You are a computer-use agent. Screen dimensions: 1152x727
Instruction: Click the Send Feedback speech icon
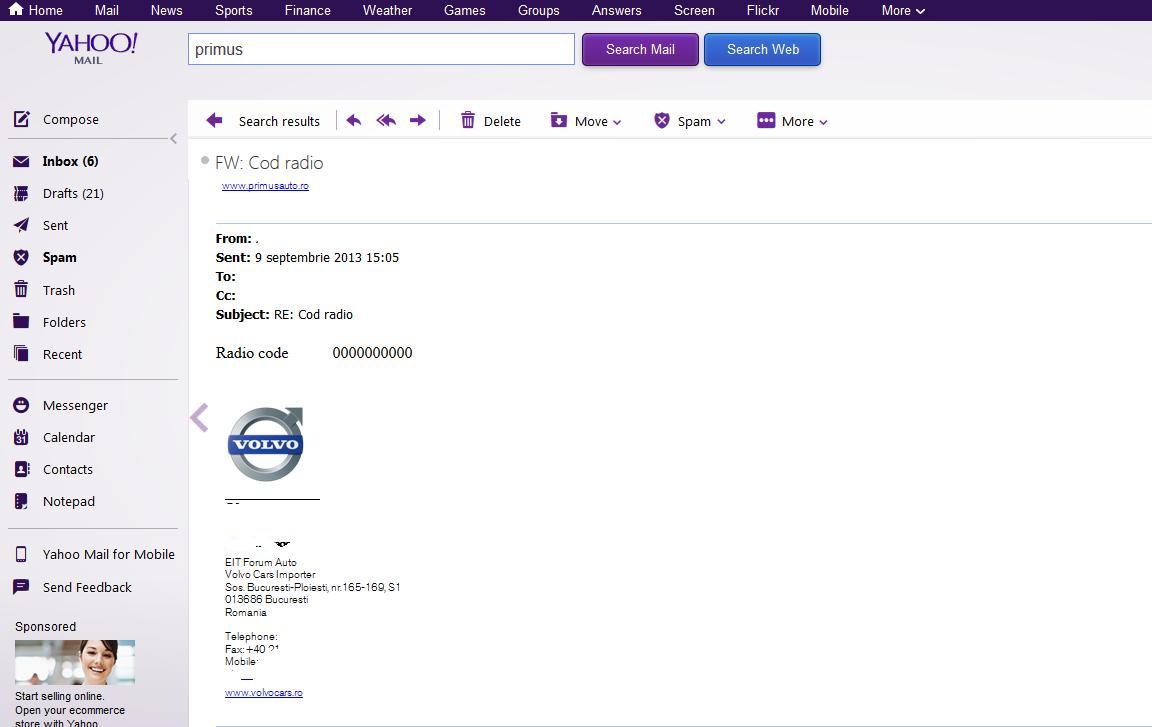21,587
